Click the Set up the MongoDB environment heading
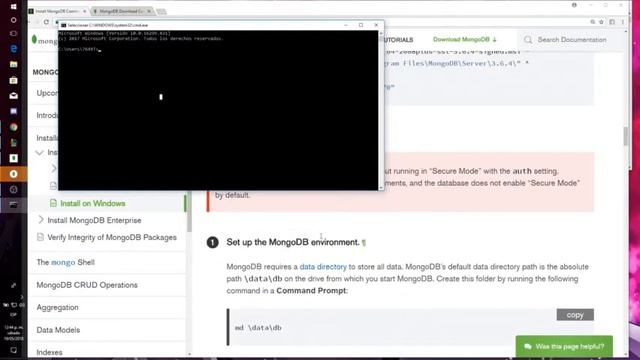Viewport: 640px width, 360px height. [x=293, y=242]
